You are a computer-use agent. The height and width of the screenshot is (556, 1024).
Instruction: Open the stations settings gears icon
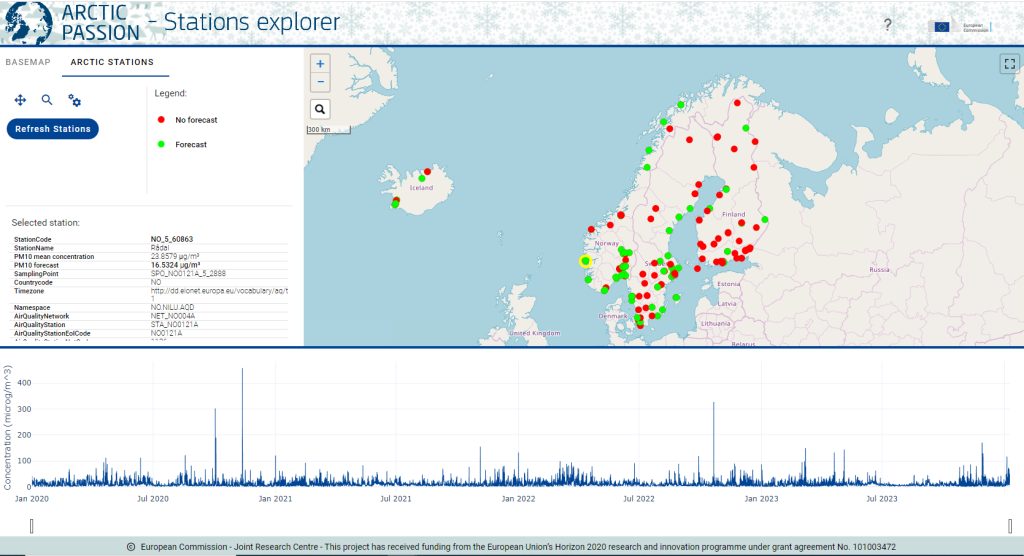coord(74,100)
